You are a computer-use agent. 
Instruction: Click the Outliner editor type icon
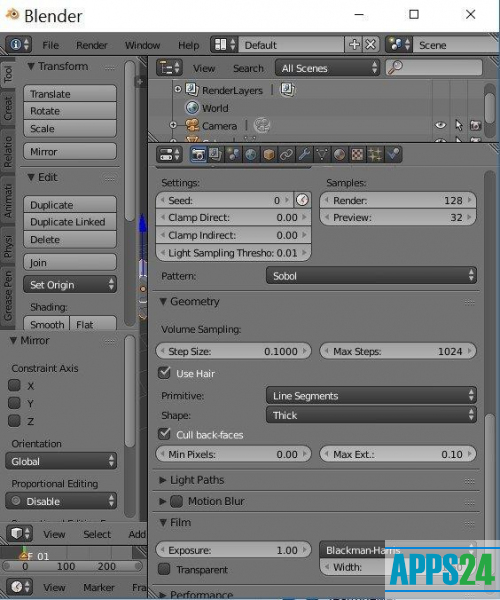click(x=169, y=68)
